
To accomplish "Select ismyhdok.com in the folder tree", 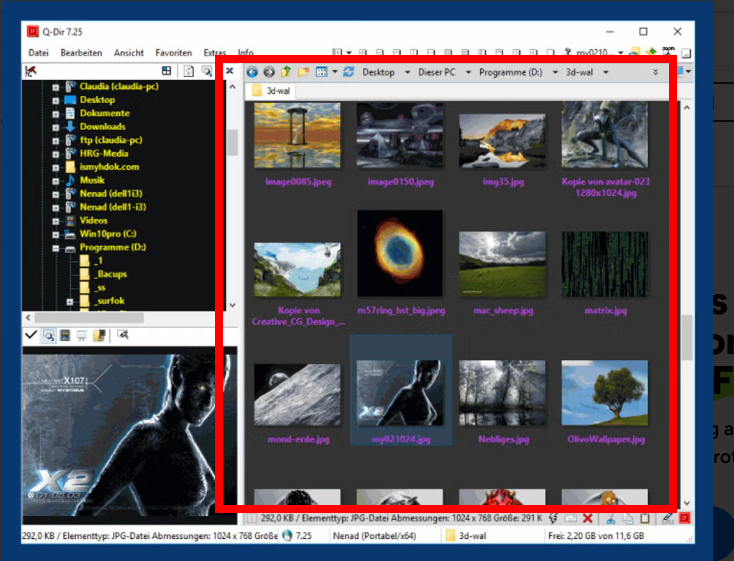I will click(109, 167).
